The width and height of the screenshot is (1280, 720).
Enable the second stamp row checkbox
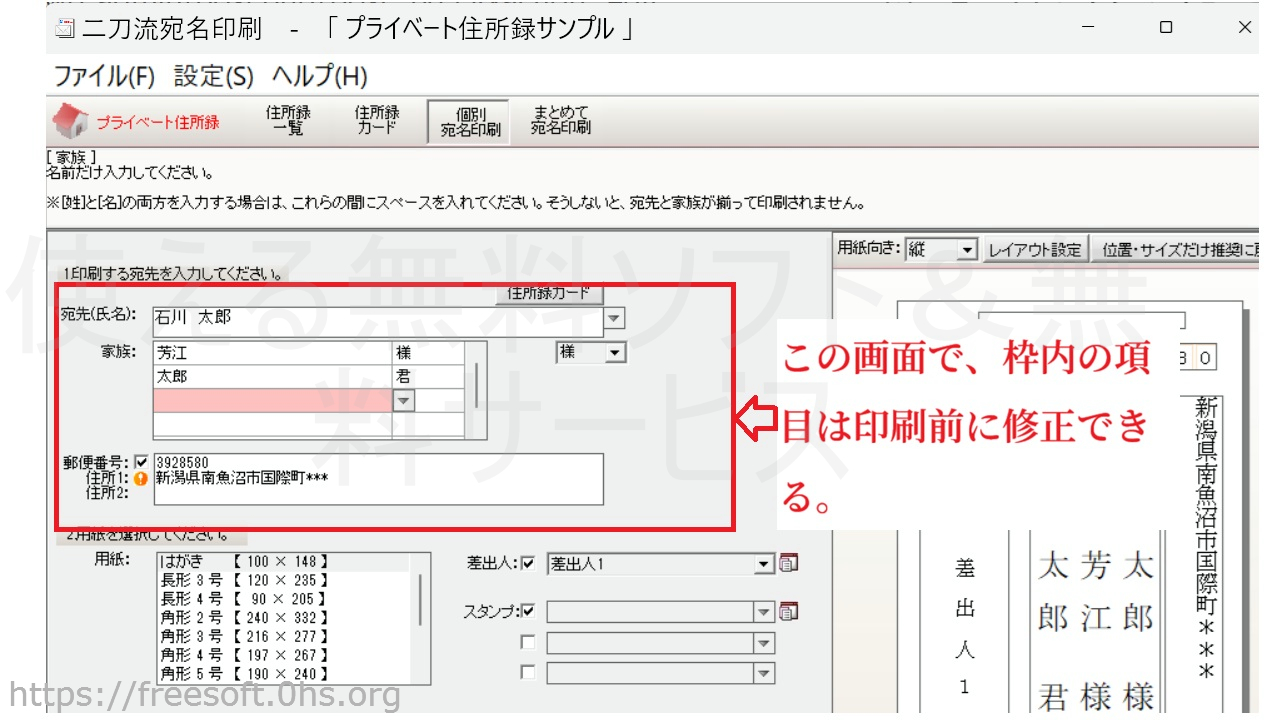528,642
